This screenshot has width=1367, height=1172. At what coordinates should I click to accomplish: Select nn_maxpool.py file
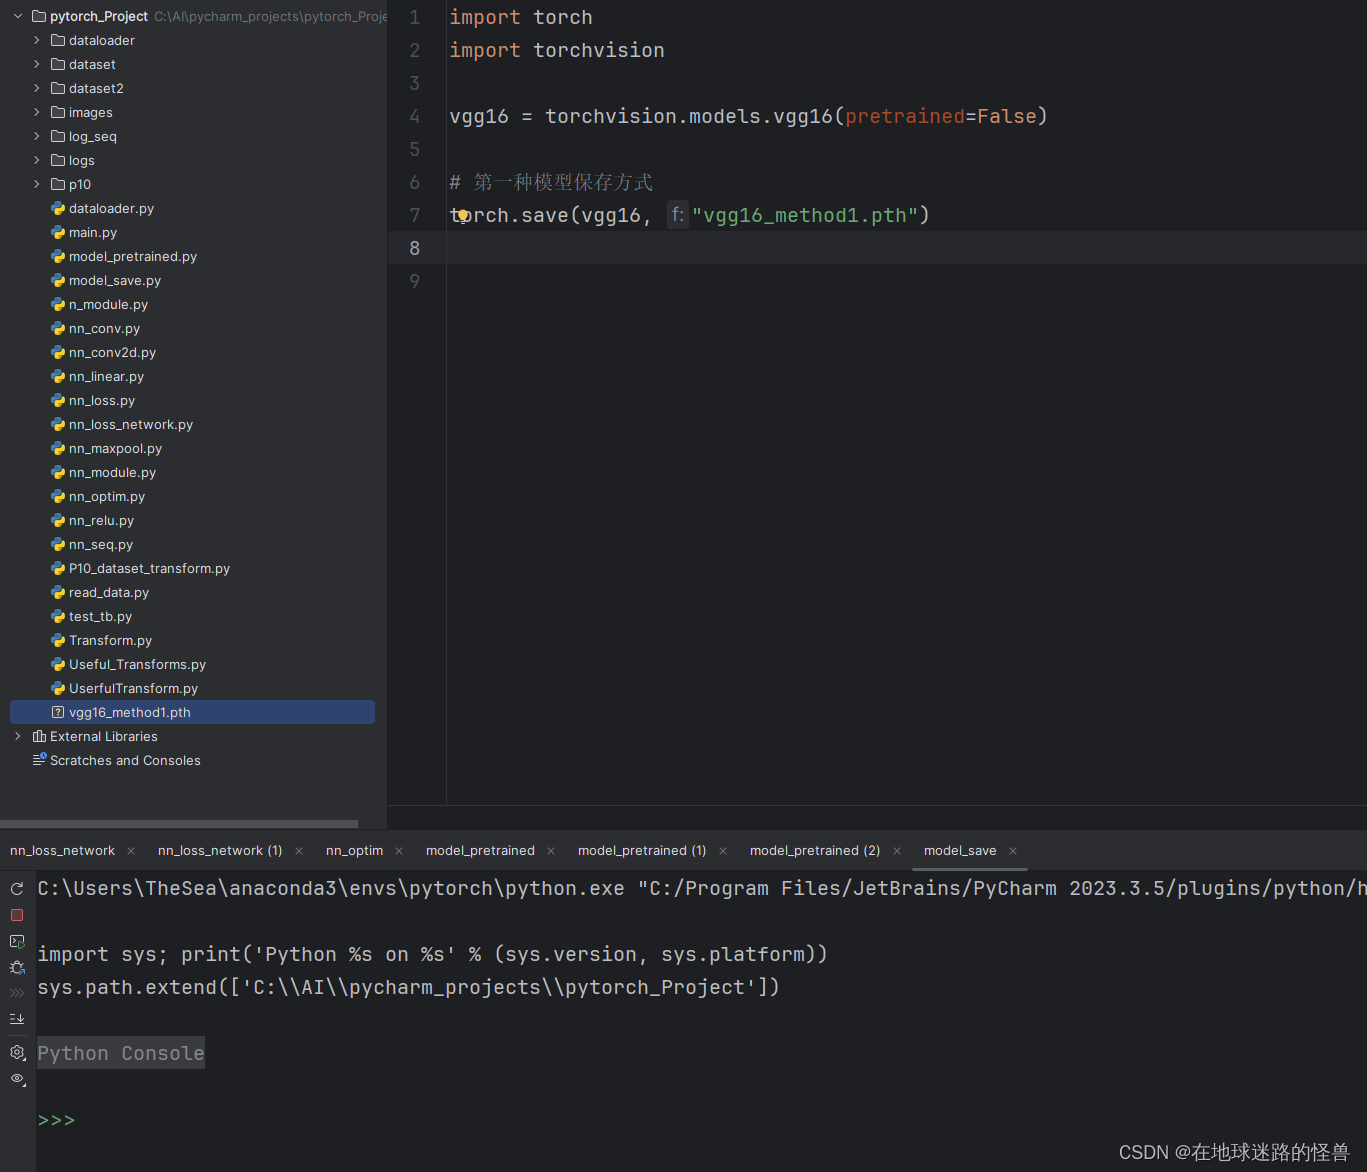tap(115, 448)
